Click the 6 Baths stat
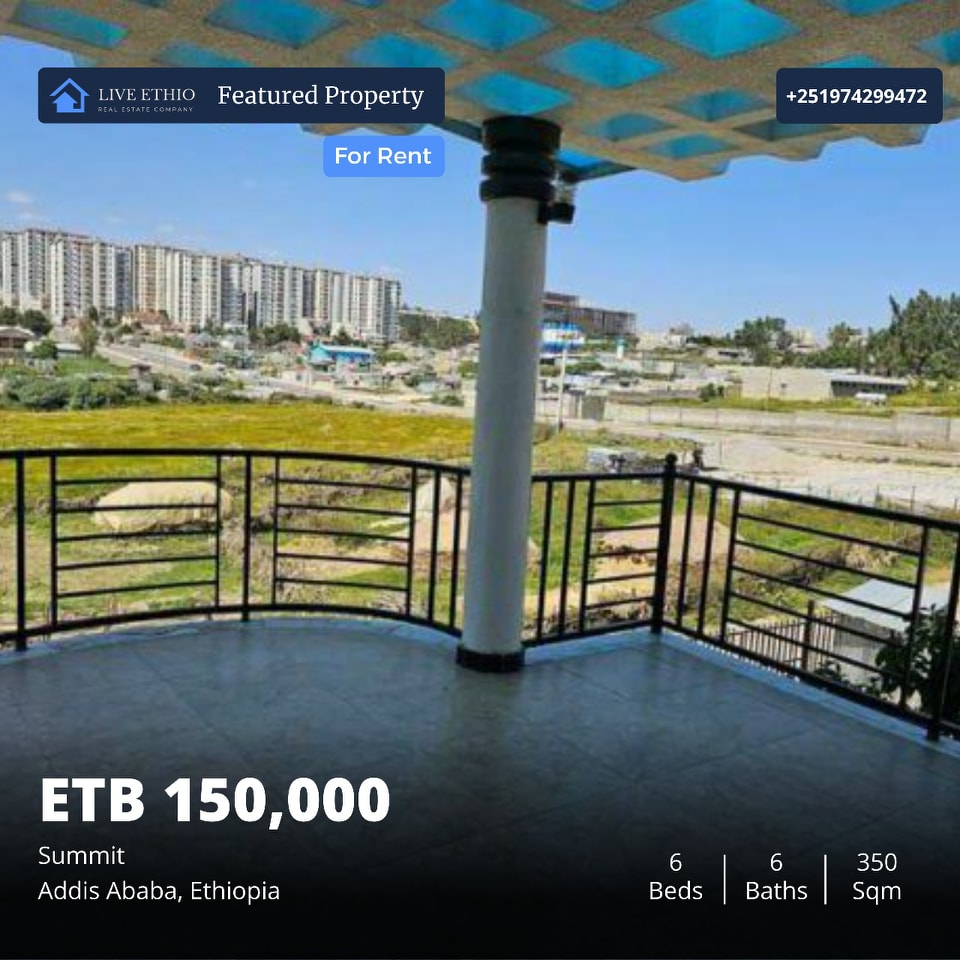This screenshot has width=960, height=960. pyautogui.click(x=776, y=877)
